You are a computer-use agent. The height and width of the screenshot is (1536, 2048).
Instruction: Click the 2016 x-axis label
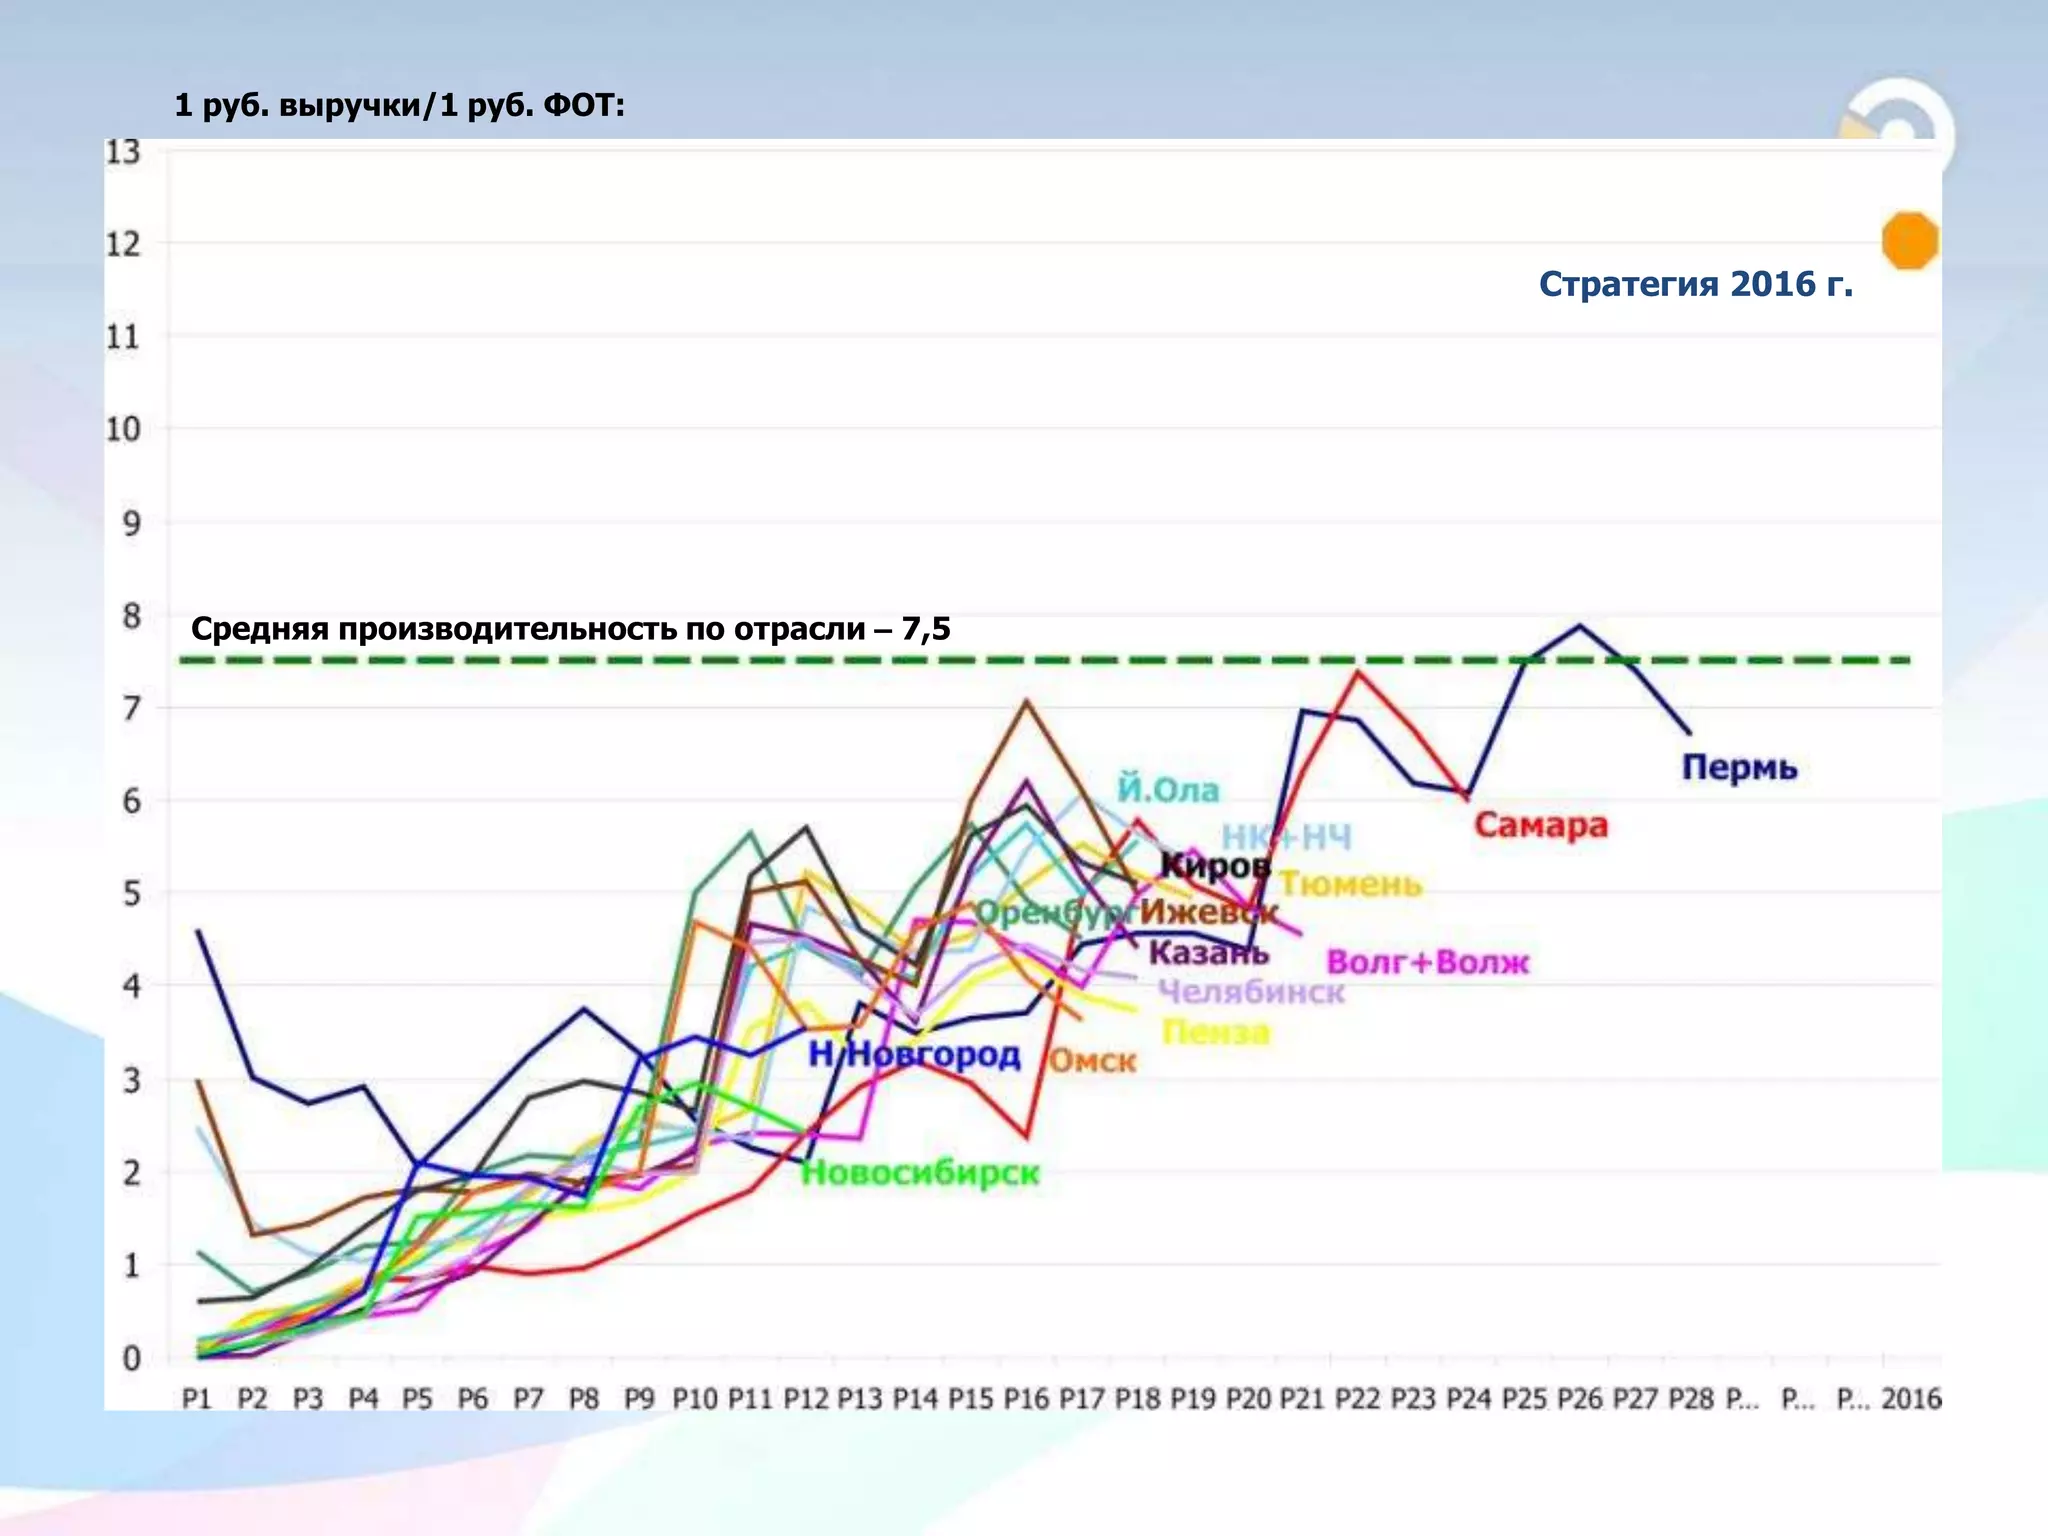[x=1910, y=1398]
